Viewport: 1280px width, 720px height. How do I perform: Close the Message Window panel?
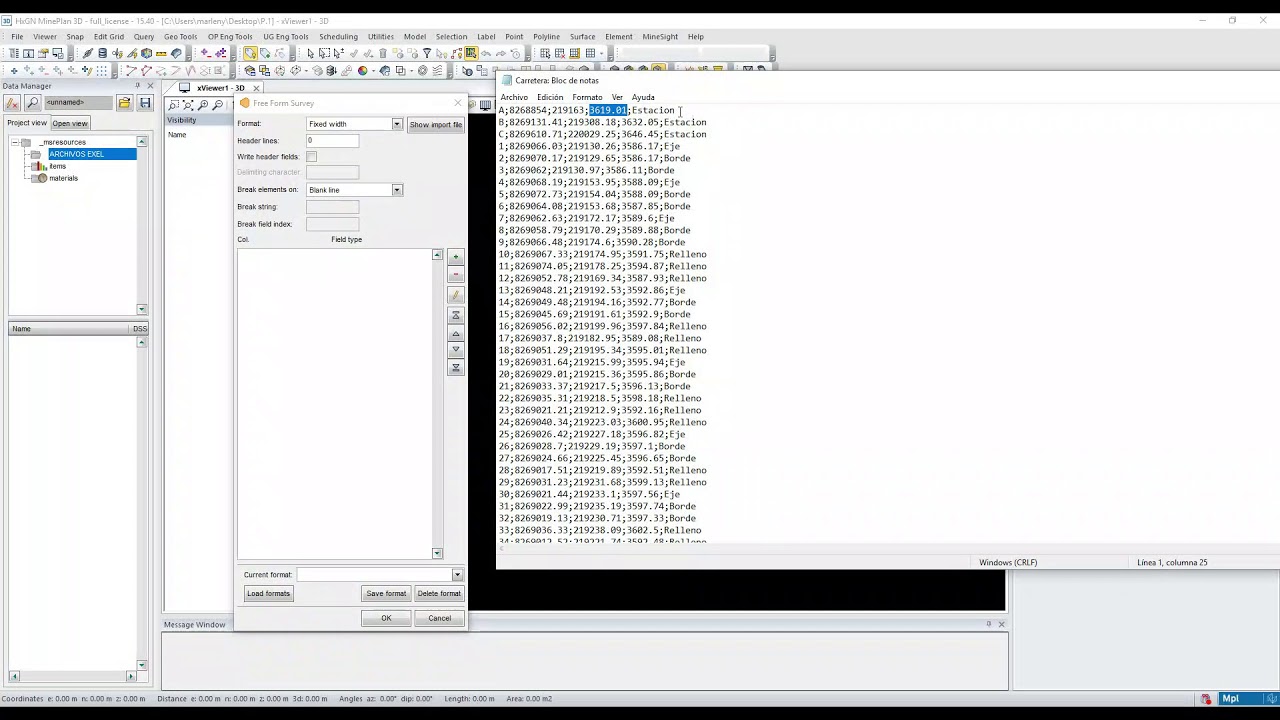coord(1001,624)
